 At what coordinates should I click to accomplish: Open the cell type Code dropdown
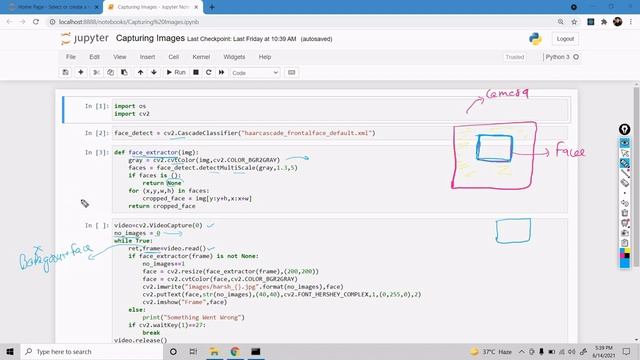pyautogui.click(x=255, y=73)
